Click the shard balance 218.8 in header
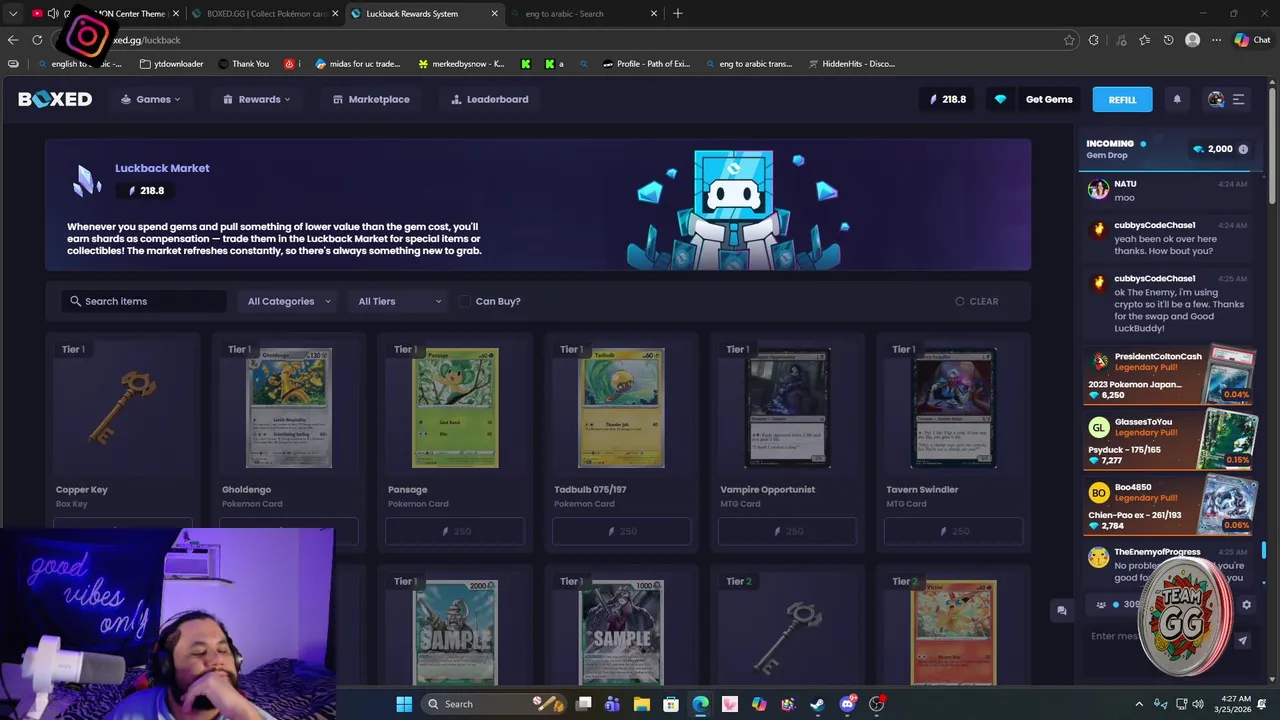Viewport: 1280px width, 720px height. coord(947,99)
